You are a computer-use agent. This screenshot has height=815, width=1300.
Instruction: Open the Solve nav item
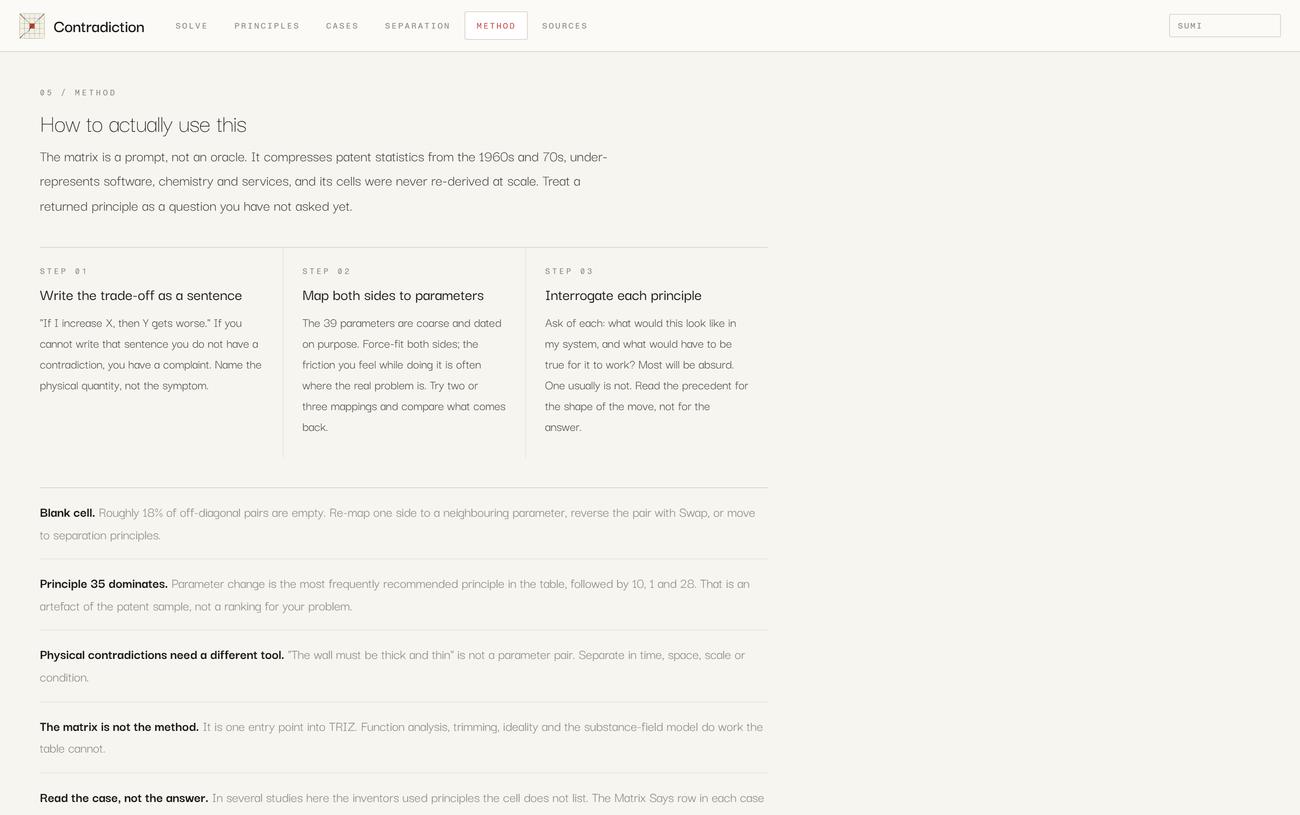(192, 26)
